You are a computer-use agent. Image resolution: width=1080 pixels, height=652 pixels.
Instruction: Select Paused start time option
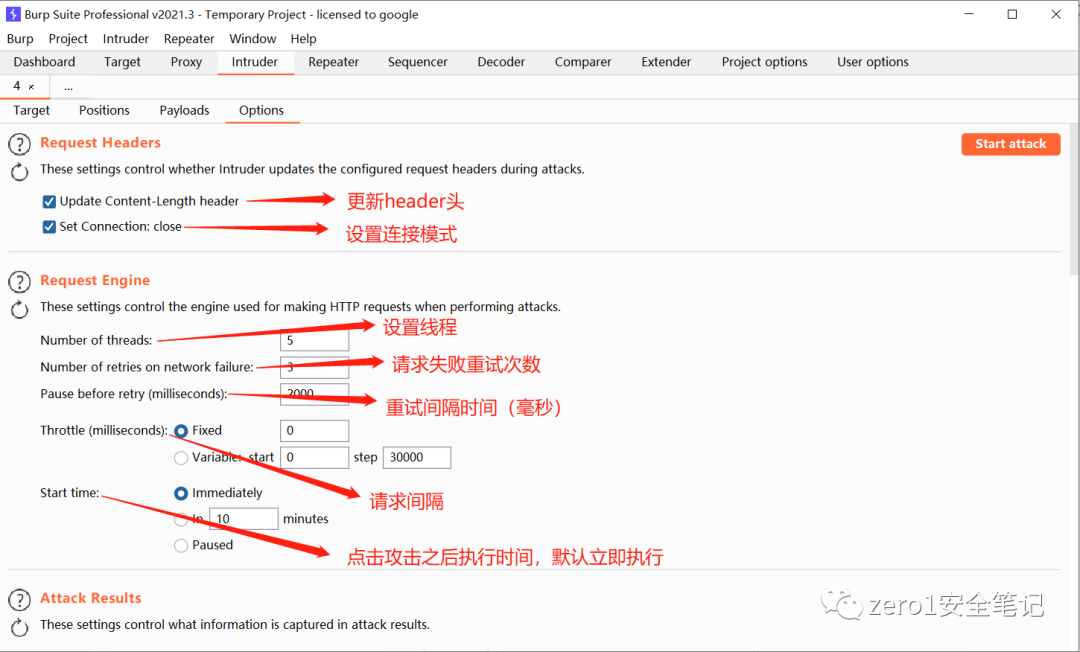(x=181, y=545)
